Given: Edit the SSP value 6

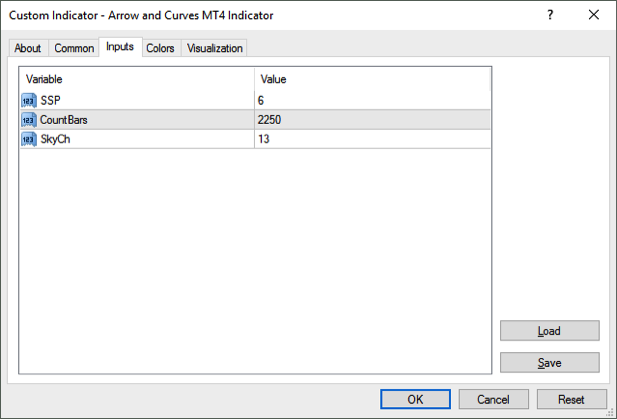Looking at the screenshot, I should click(372, 101).
